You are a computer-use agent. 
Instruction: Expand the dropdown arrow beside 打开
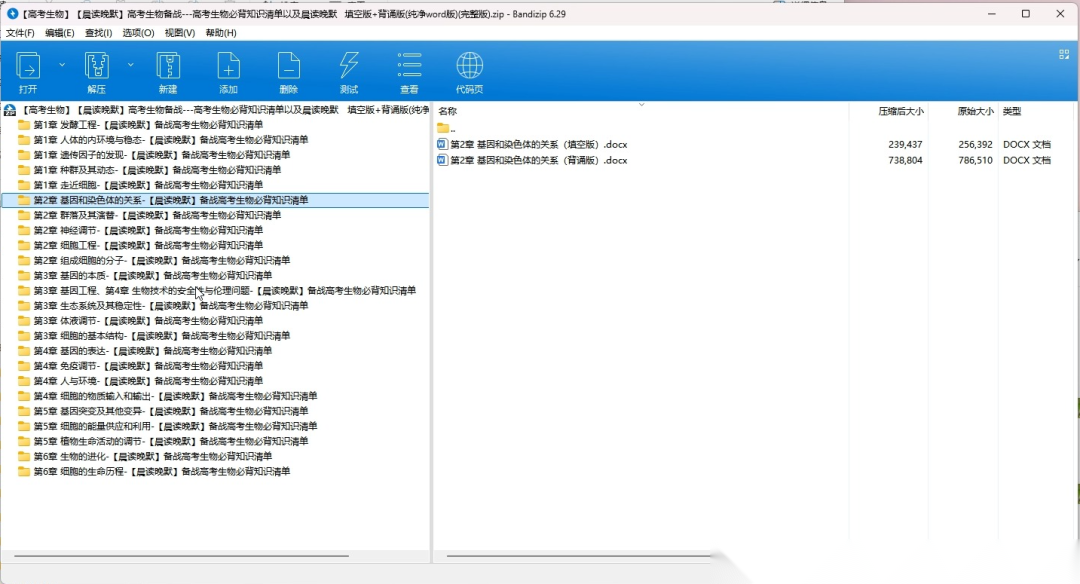62,65
